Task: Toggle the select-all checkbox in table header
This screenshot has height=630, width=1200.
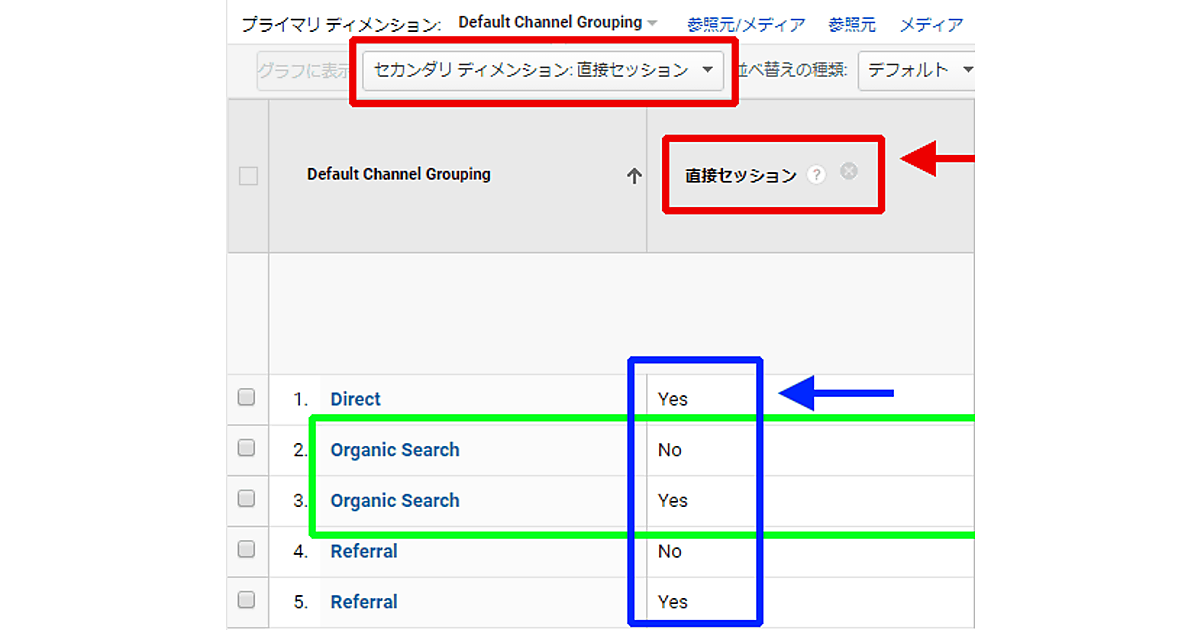Action: point(248,176)
